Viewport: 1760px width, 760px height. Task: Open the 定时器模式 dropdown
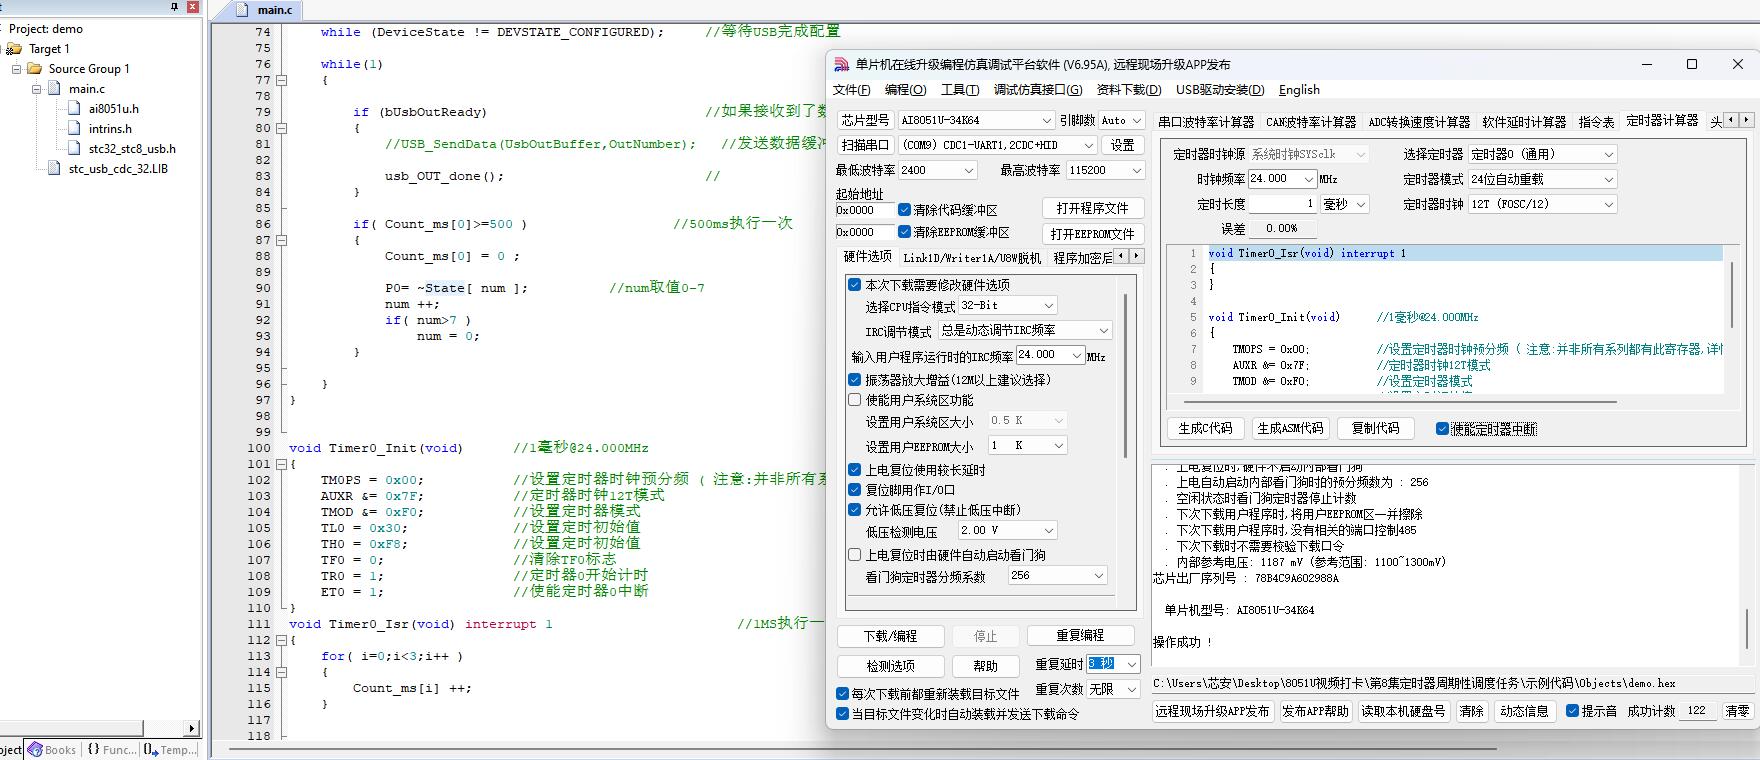click(x=1542, y=179)
